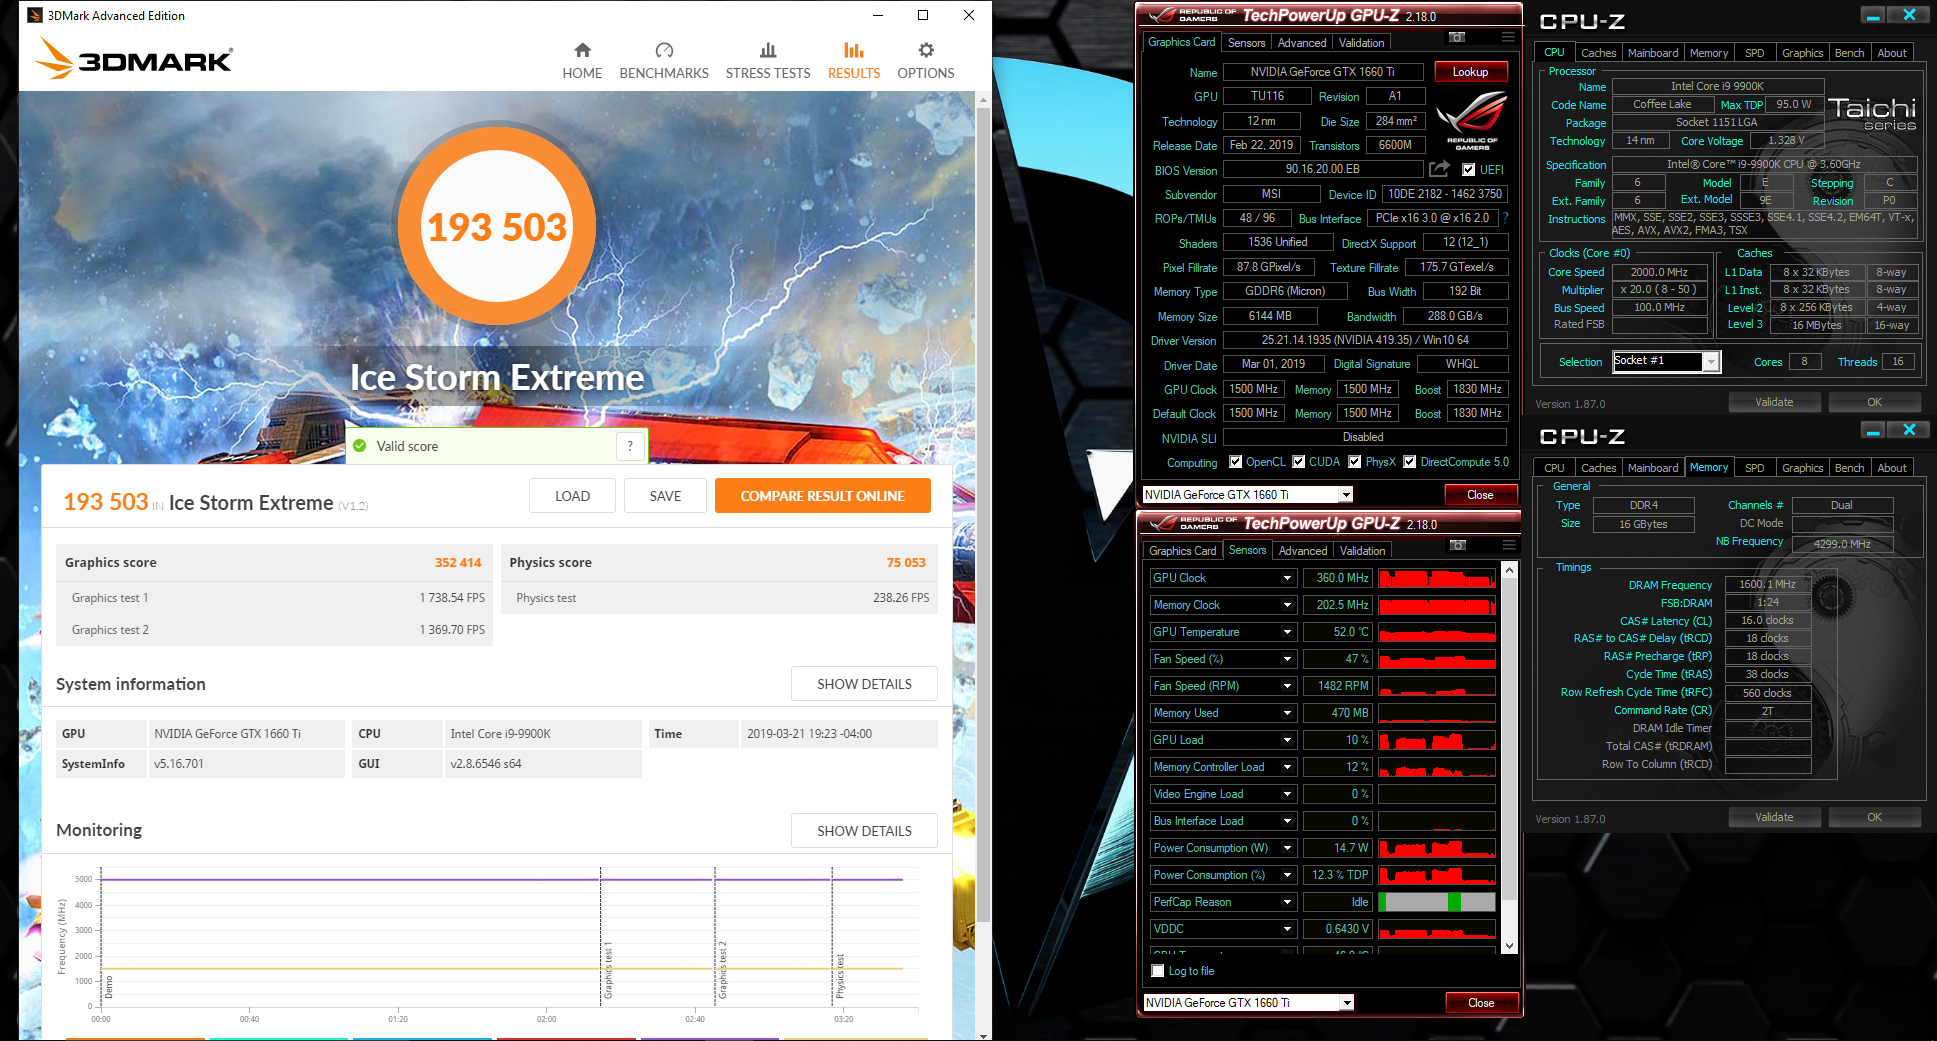Maximize the 3DMark window
The image size is (1937, 1041).
(923, 15)
